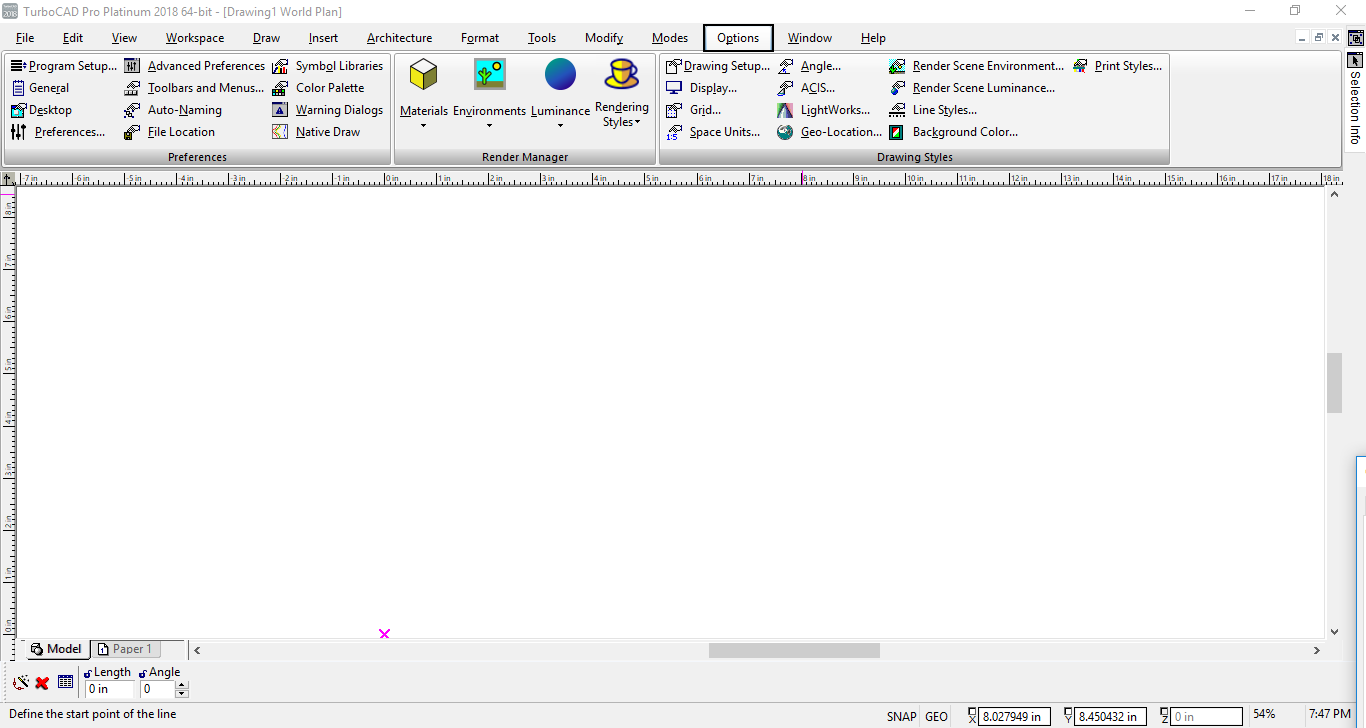Click the Finish wand icon in inspector bar
The width and height of the screenshot is (1366, 728).
click(x=20, y=683)
